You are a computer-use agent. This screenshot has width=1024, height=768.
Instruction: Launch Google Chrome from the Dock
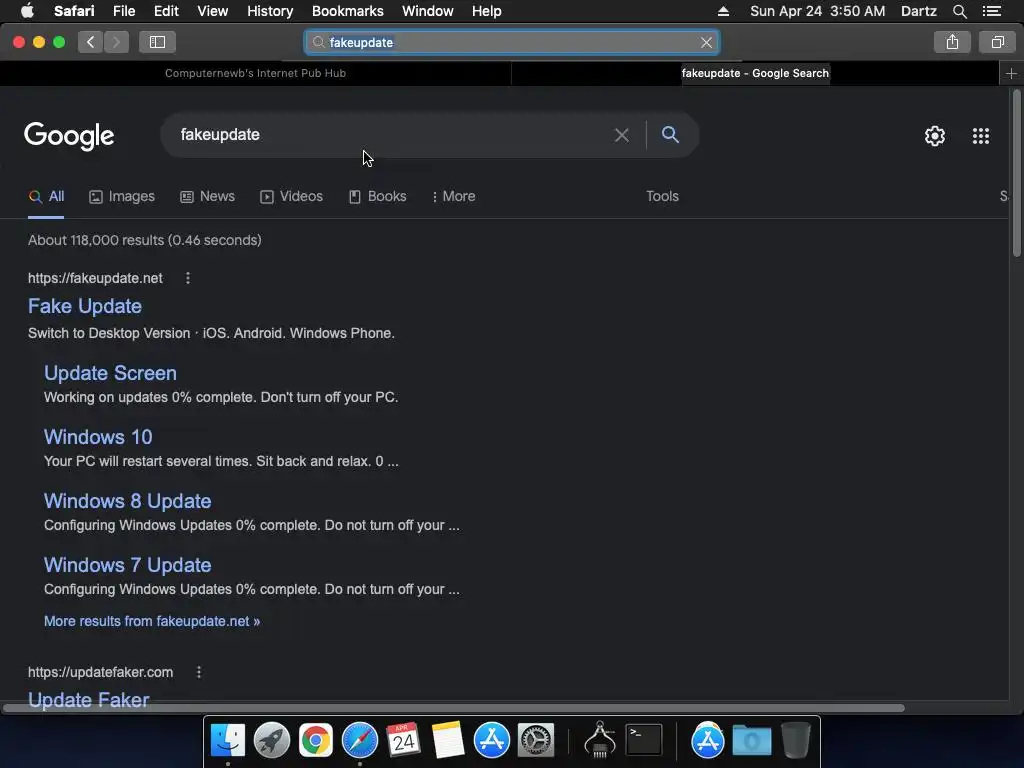coord(316,741)
